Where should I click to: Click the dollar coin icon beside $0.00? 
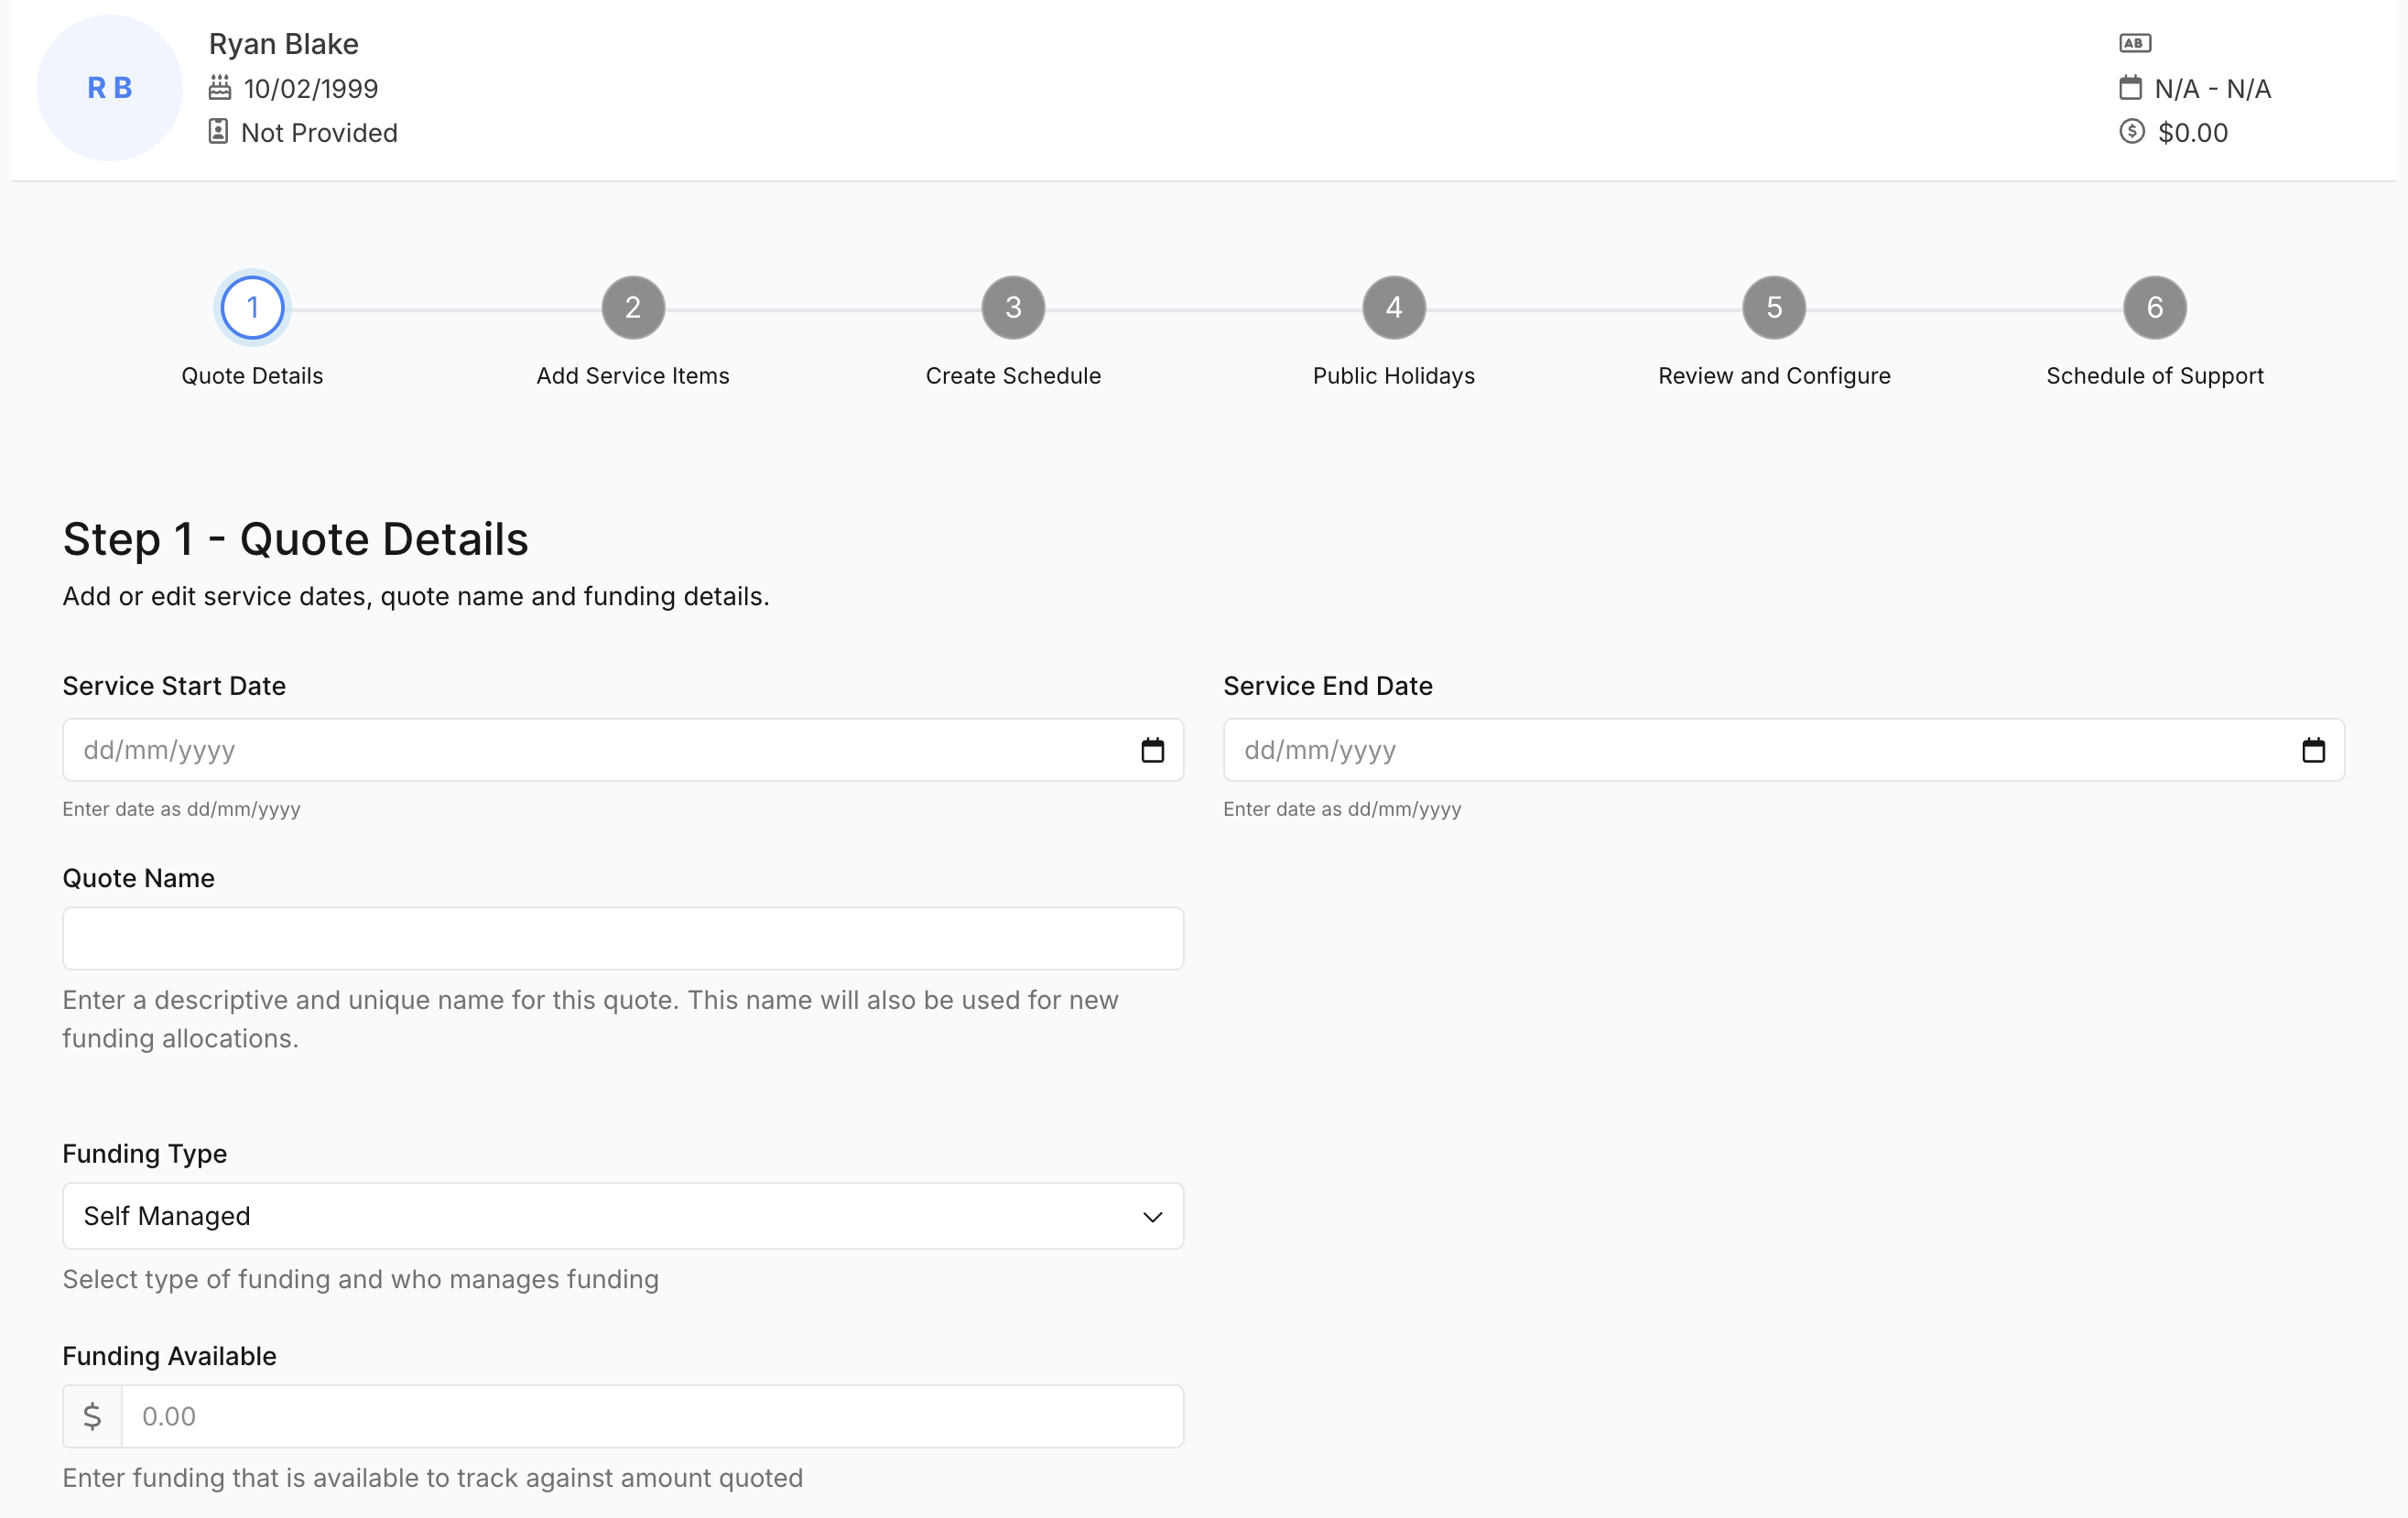click(2132, 132)
